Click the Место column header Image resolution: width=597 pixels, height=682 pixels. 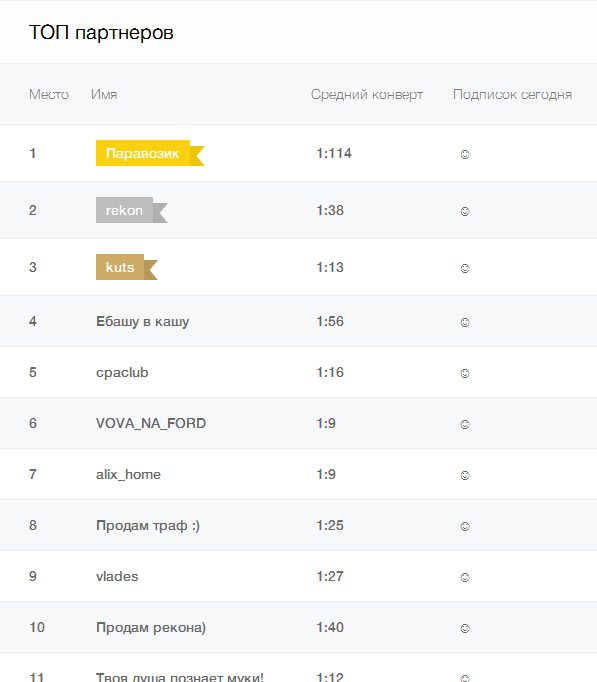click(49, 94)
